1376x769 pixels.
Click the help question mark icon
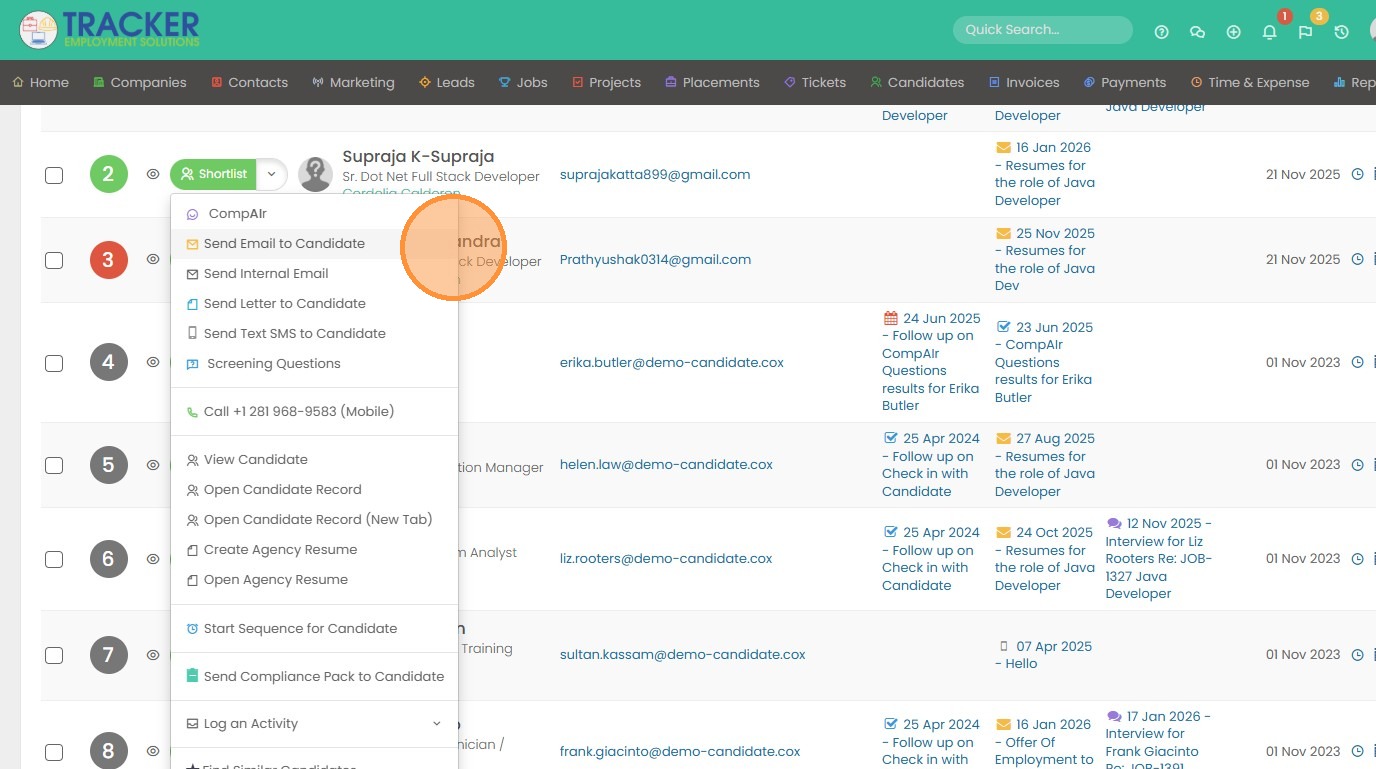(1161, 32)
